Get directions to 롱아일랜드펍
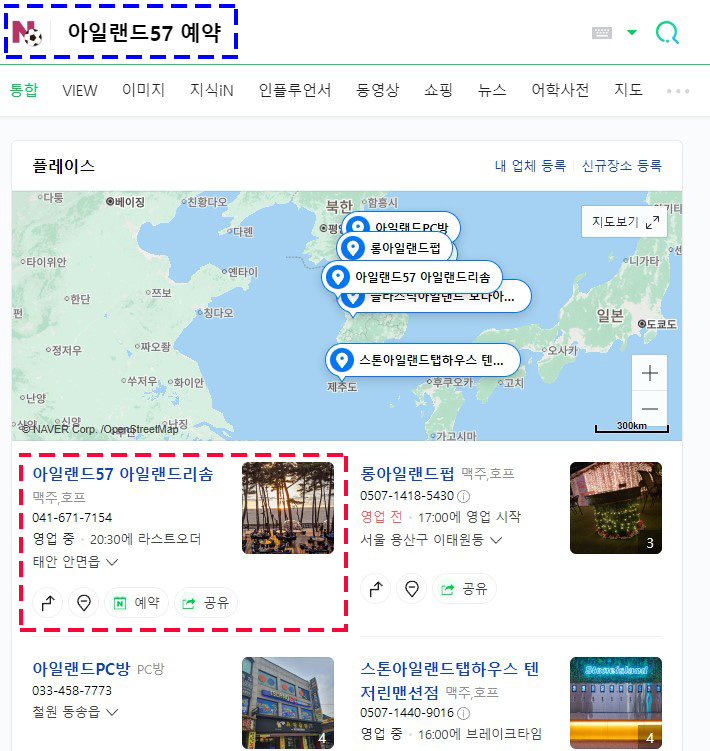The image size is (710, 751). pyautogui.click(x=376, y=589)
